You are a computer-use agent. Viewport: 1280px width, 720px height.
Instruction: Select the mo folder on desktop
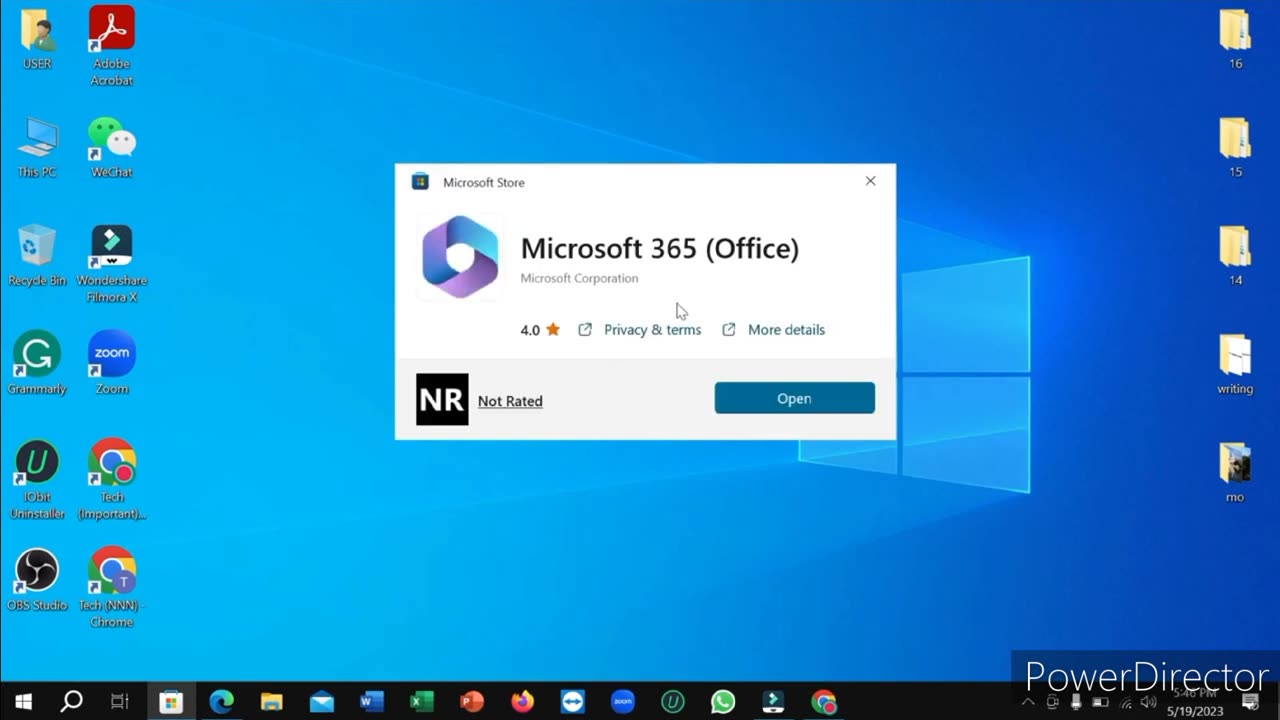pyautogui.click(x=1235, y=472)
